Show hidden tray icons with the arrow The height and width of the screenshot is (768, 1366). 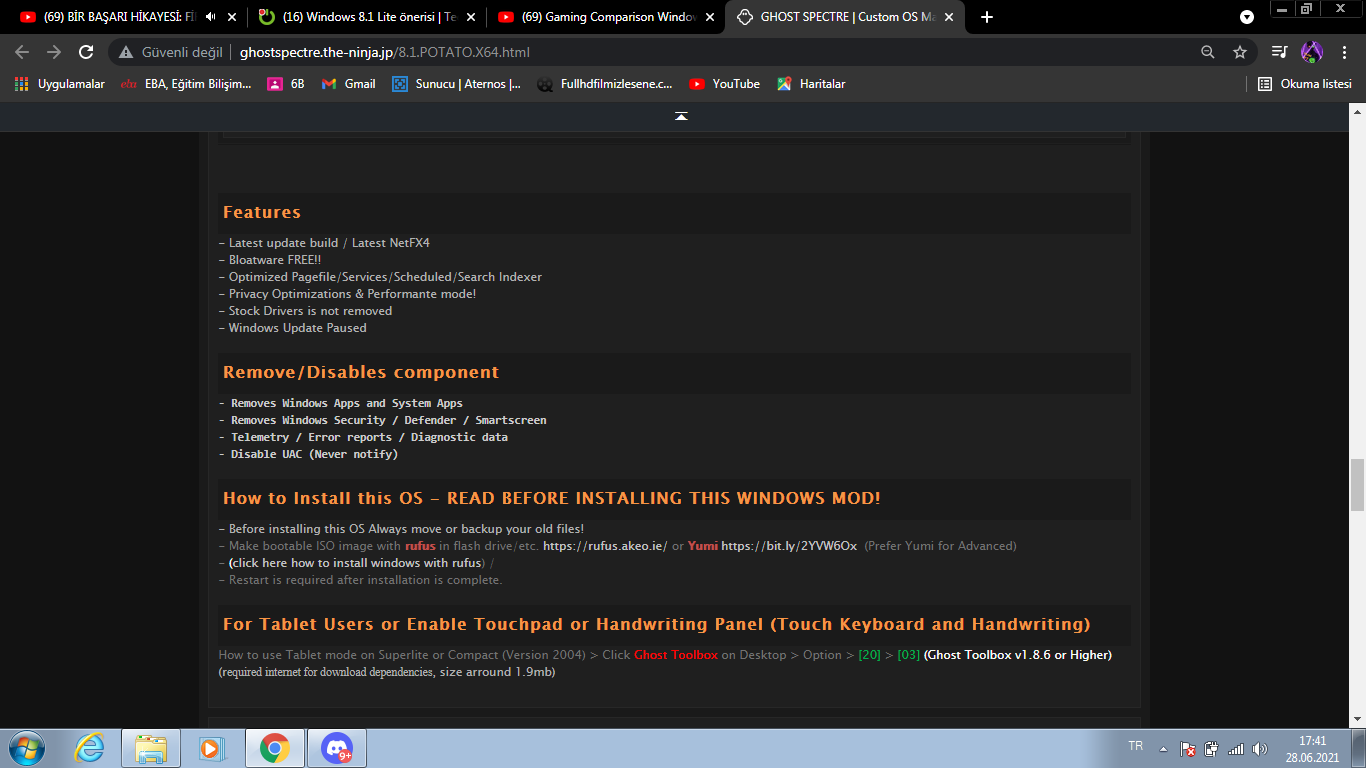pyautogui.click(x=1163, y=748)
